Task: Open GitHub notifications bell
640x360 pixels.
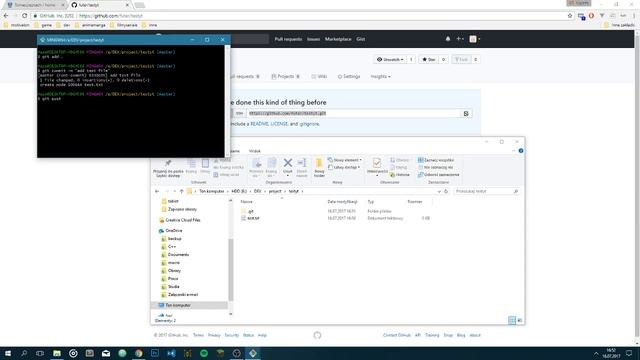Action: coord(448,39)
